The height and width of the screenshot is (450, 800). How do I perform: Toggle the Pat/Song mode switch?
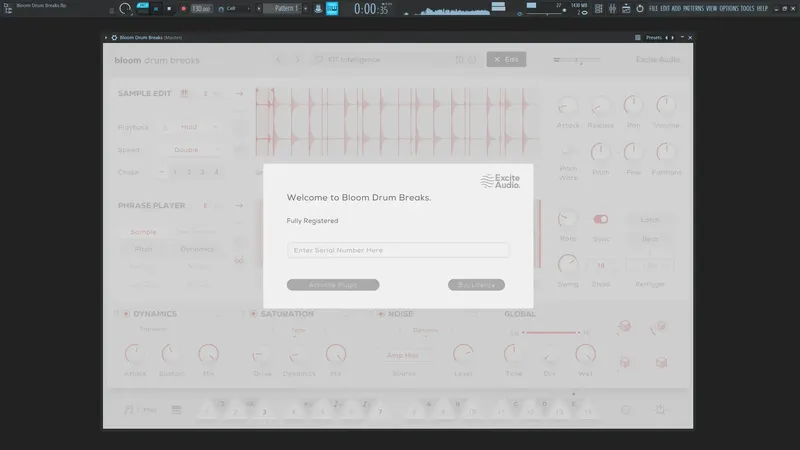pyautogui.click(x=142, y=8)
